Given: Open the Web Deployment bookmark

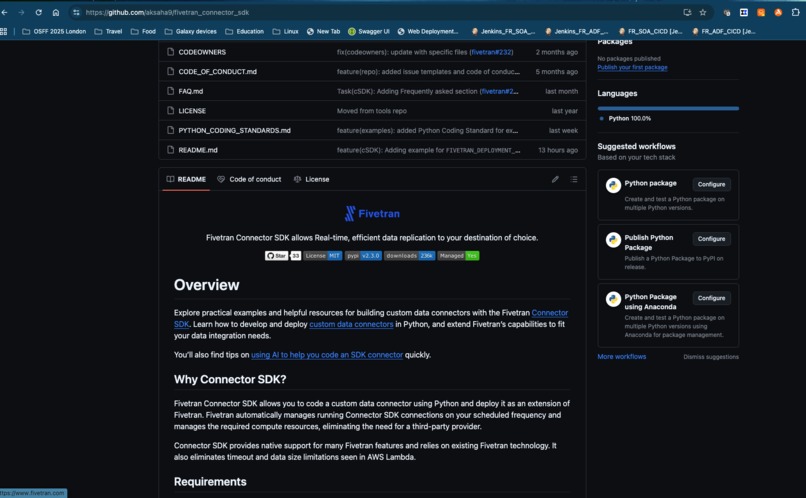Looking at the screenshot, I should pyautogui.click(x=428, y=31).
